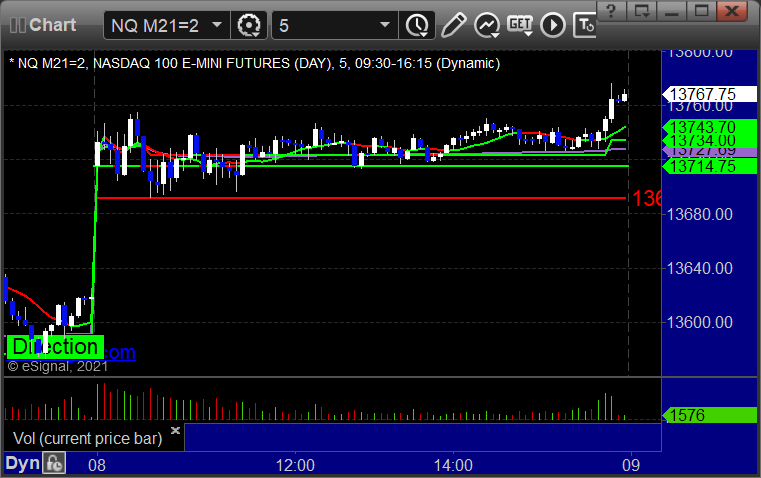The width and height of the screenshot is (761, 478).
Task: Open the studies chart-line icon
Action: point(487,25)
